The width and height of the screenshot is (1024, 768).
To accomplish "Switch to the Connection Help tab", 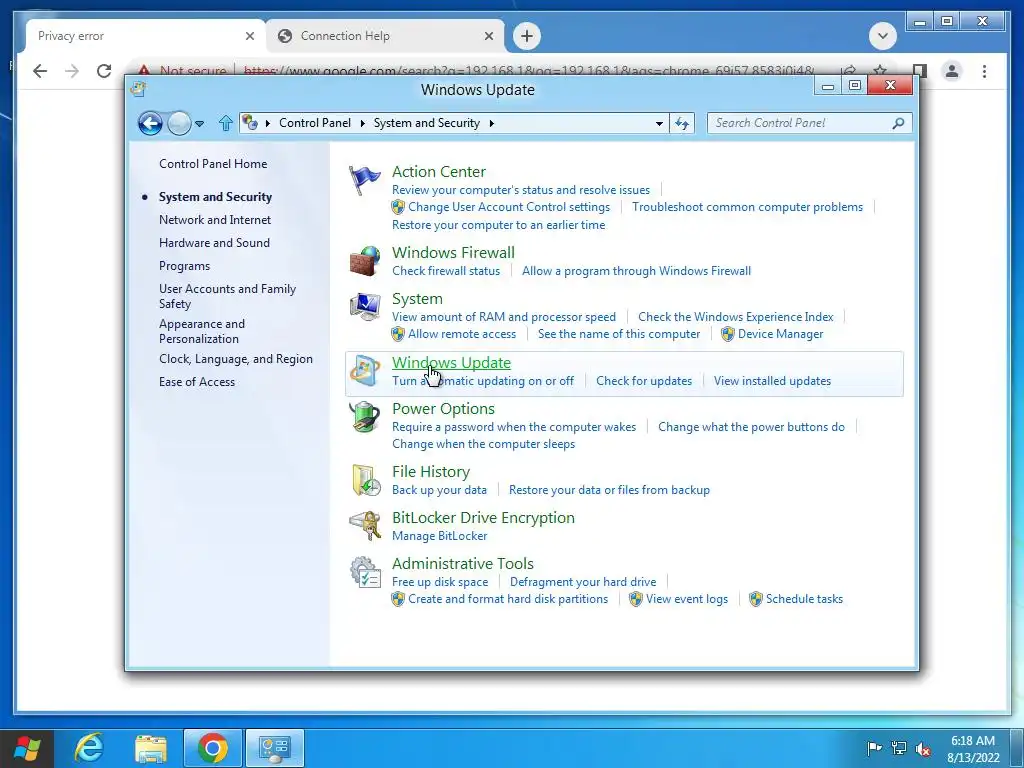I will click(385, 36).
